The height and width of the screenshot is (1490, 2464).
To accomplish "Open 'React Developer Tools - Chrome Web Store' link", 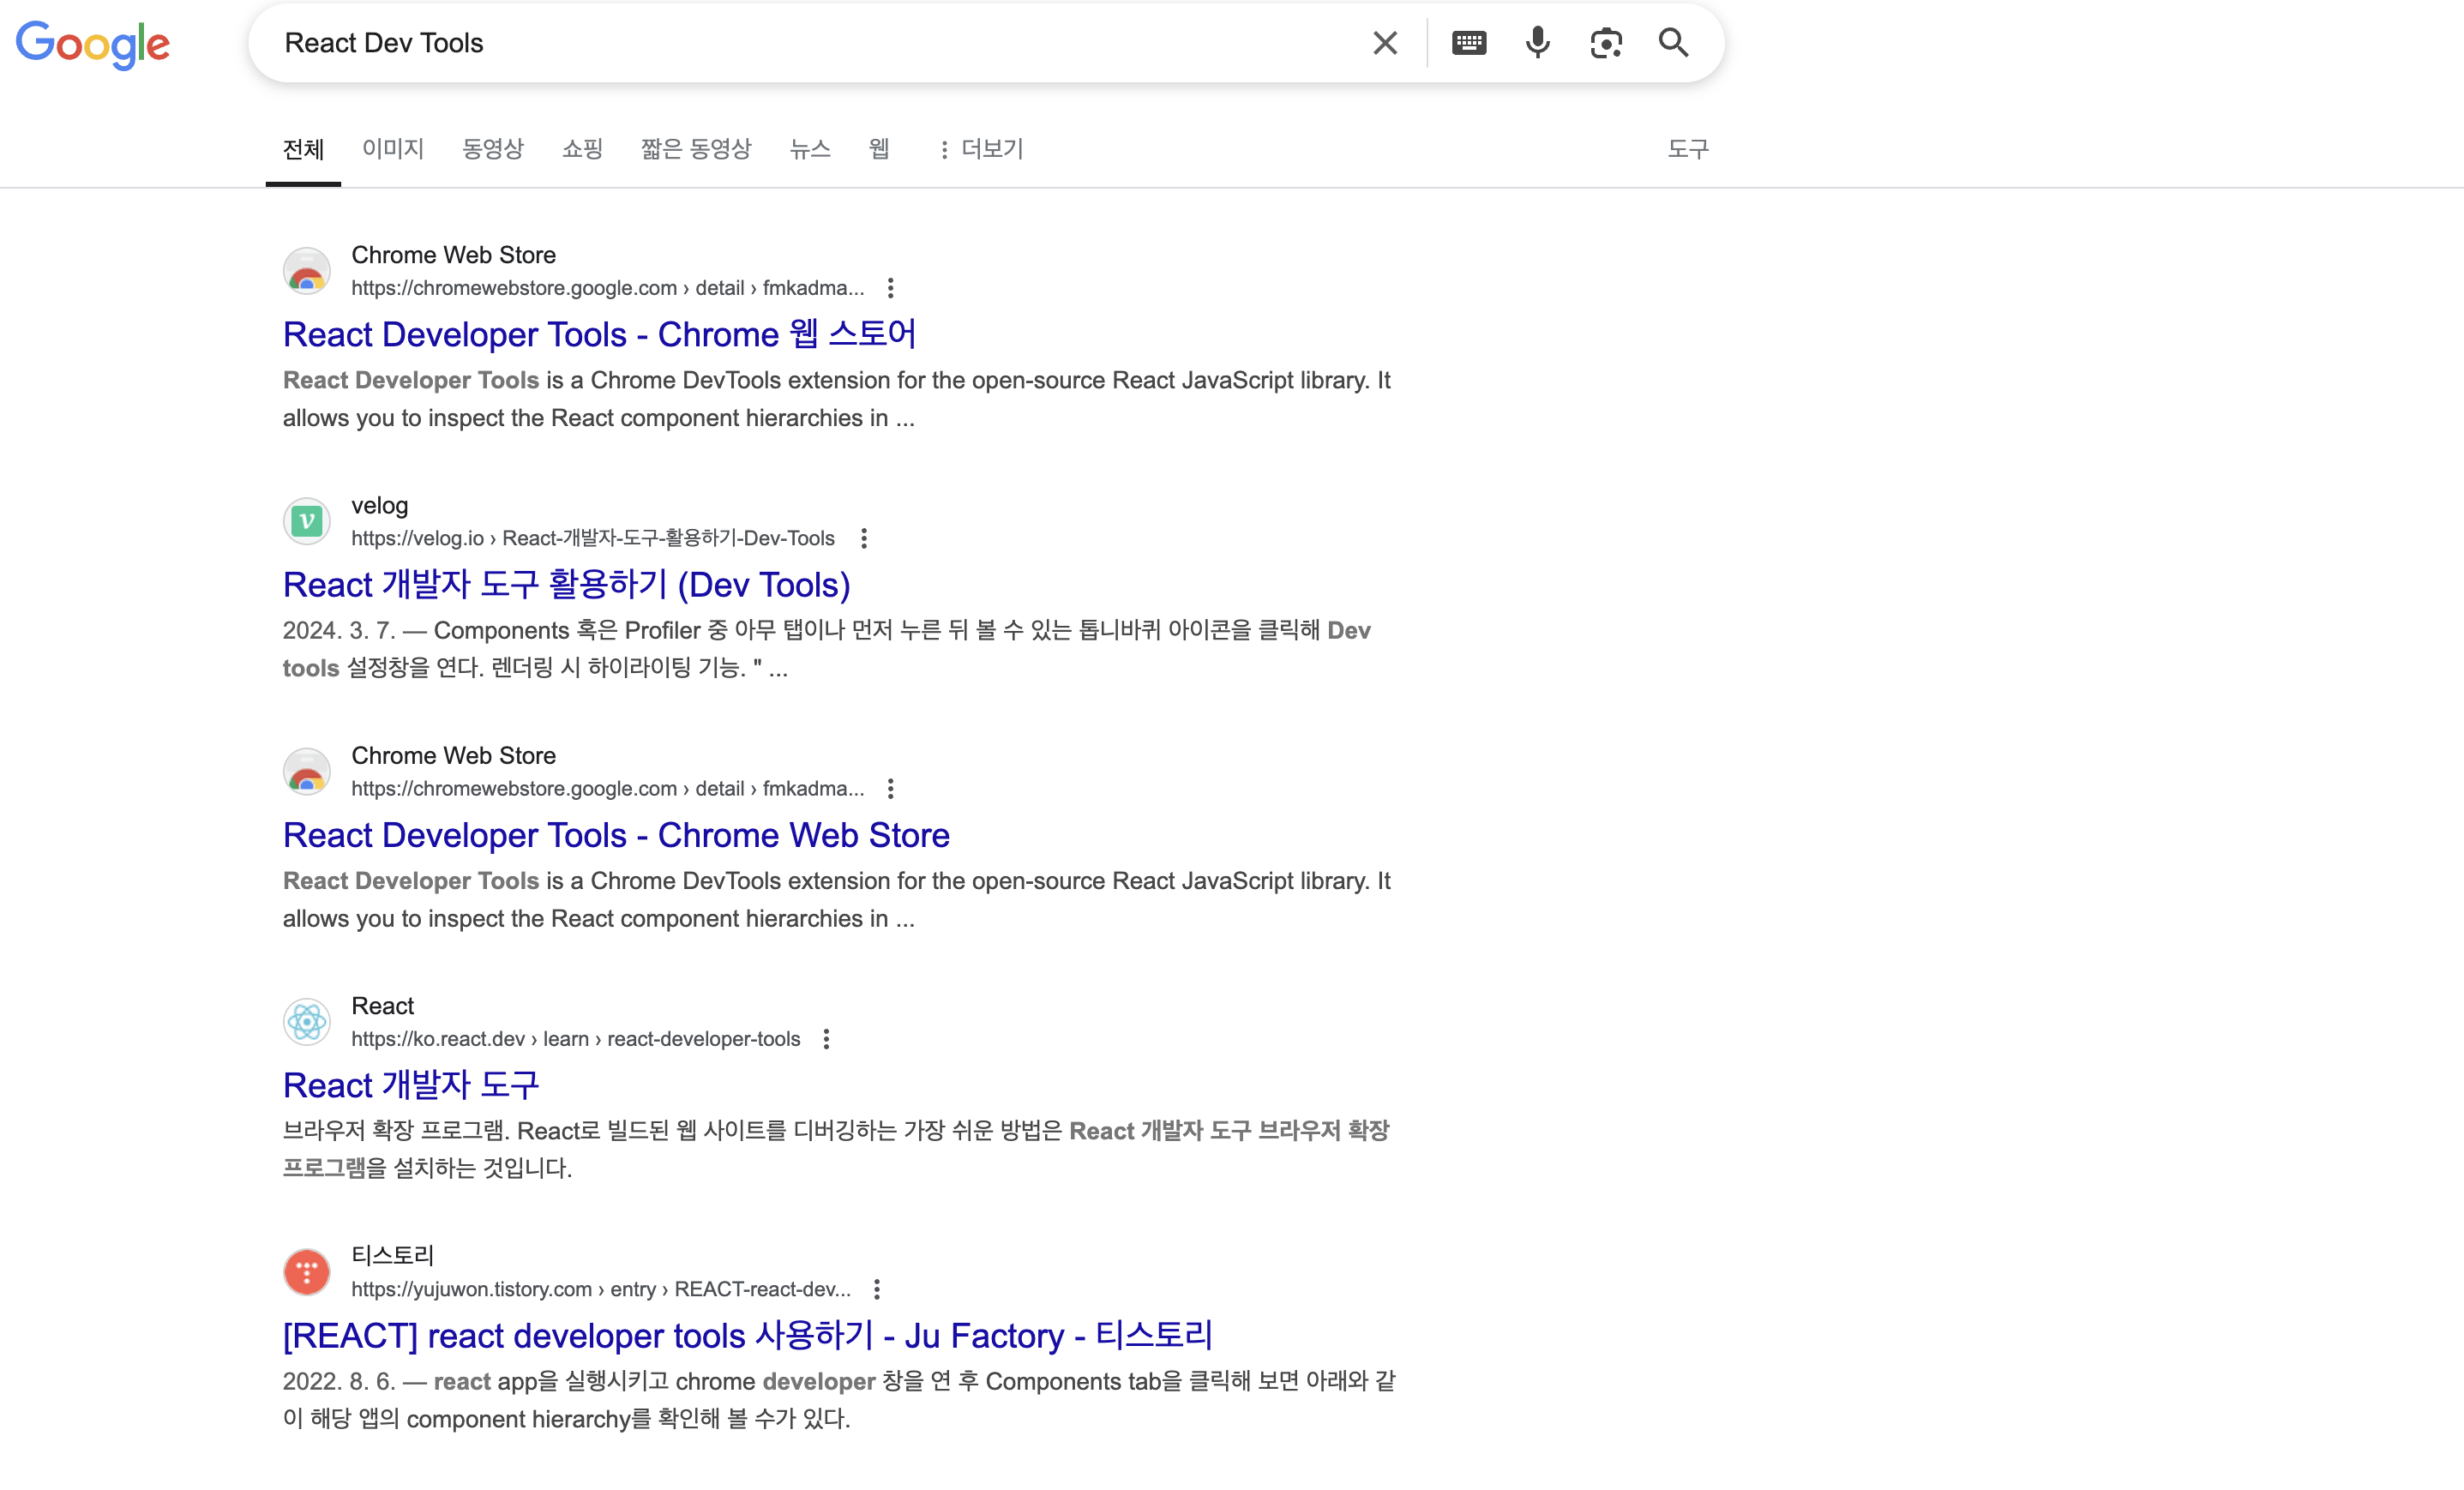I will coord(616,835).
